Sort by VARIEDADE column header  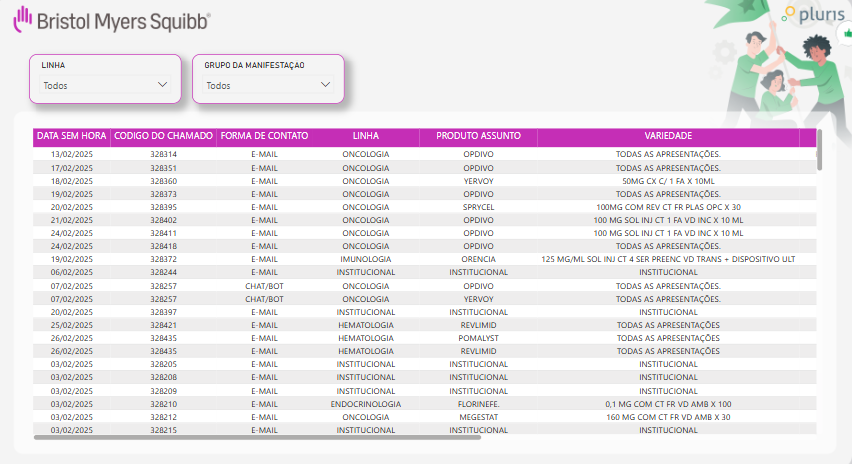pos(668,136)
